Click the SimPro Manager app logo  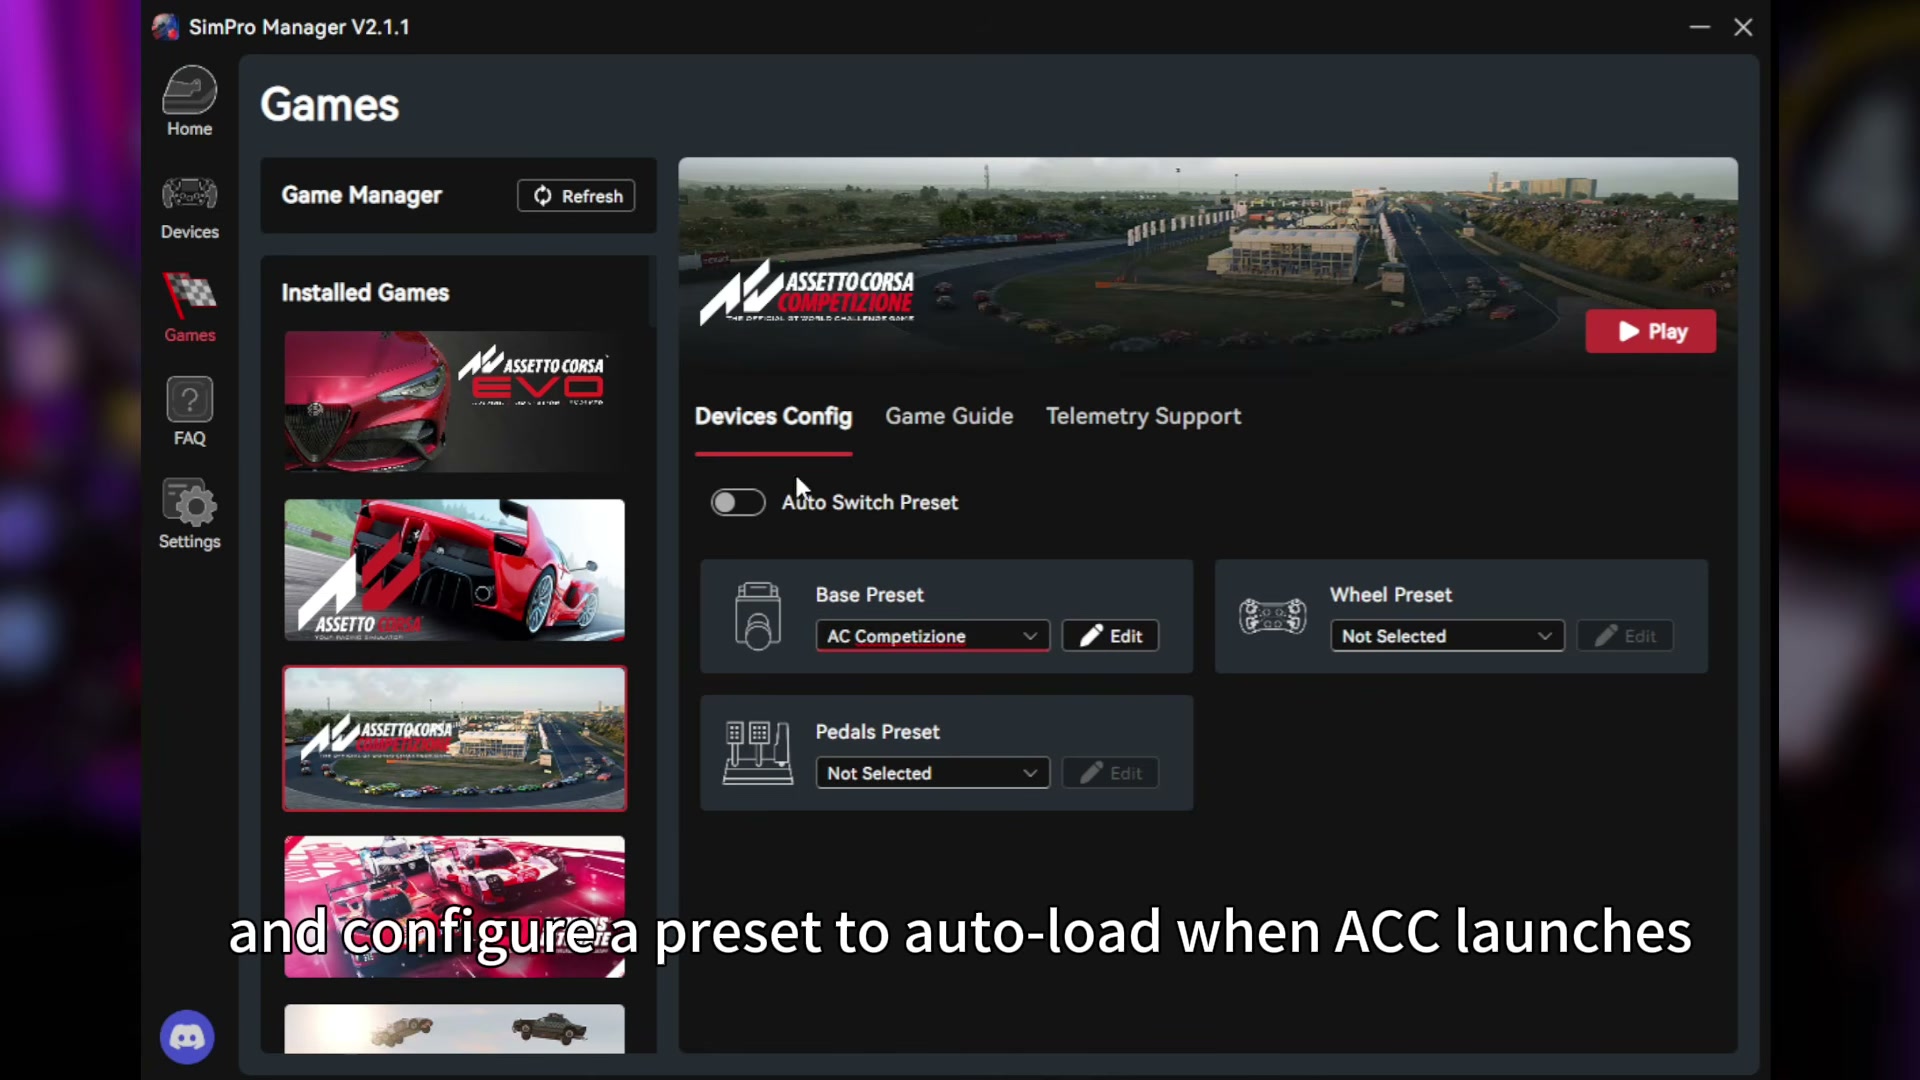[165, 27]
